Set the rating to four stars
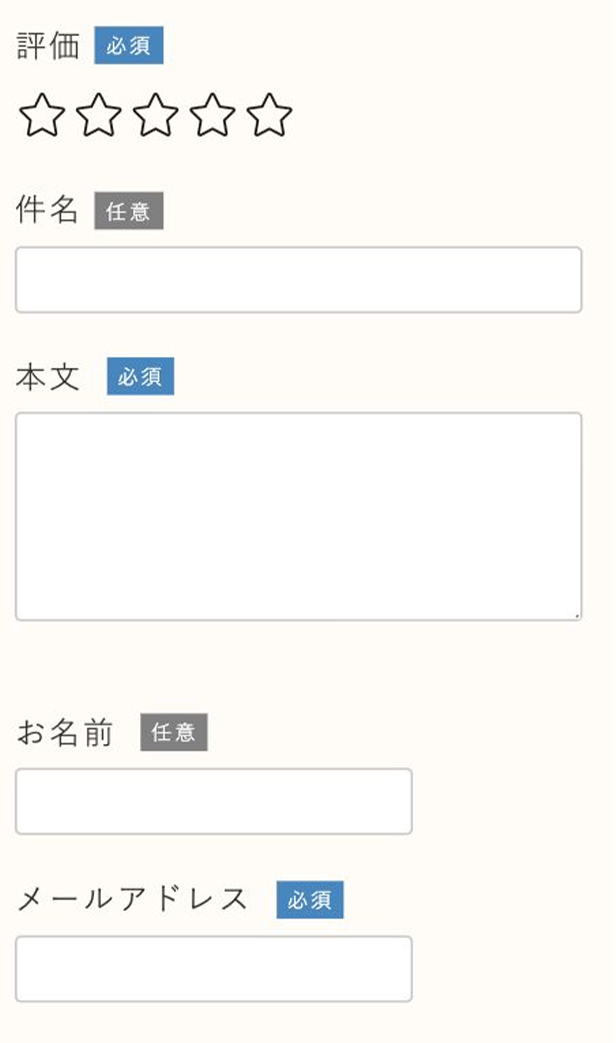The width and height of the screenshot is (616, 1043). click(x=212, y=116)
